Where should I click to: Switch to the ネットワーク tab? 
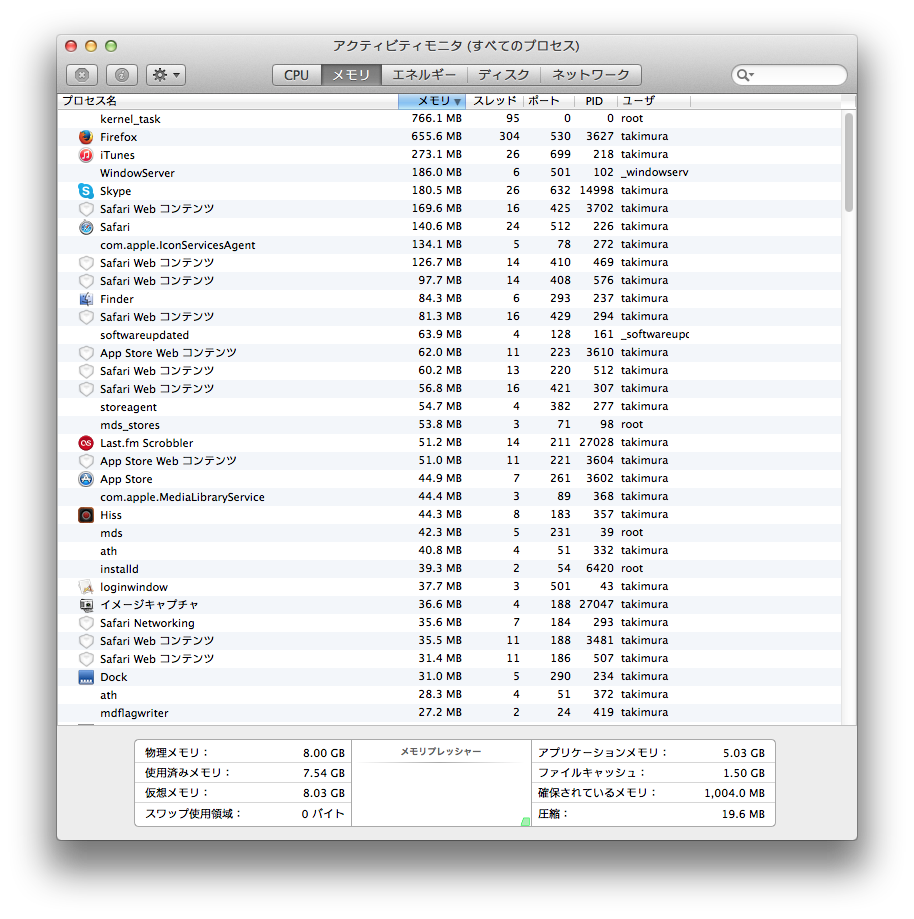tap(590, 75)
